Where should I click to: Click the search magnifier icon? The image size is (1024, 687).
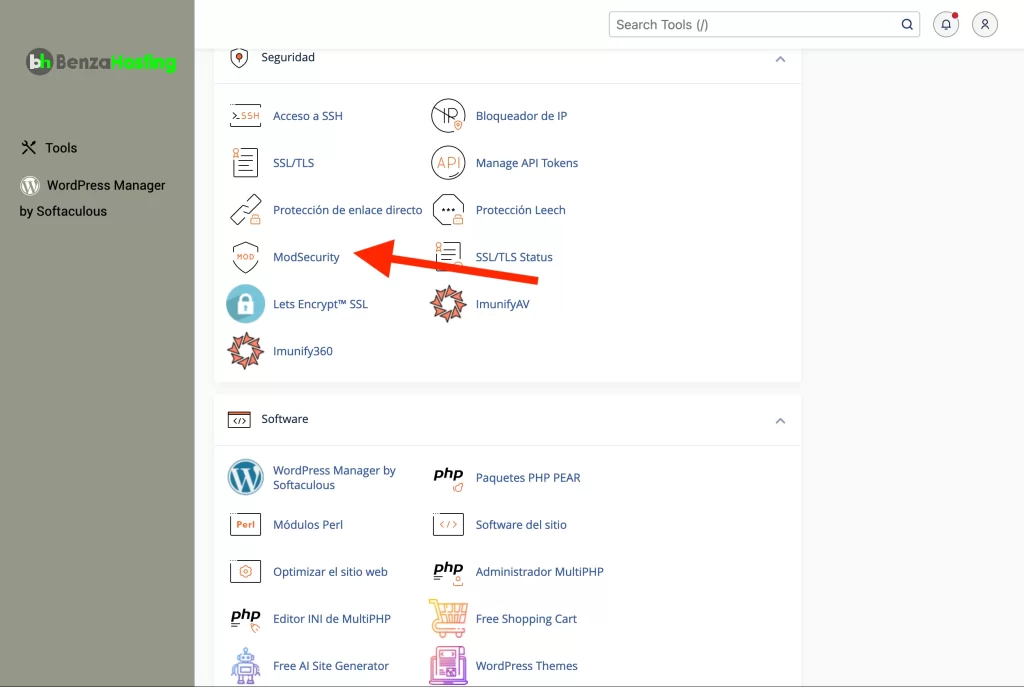907,25
